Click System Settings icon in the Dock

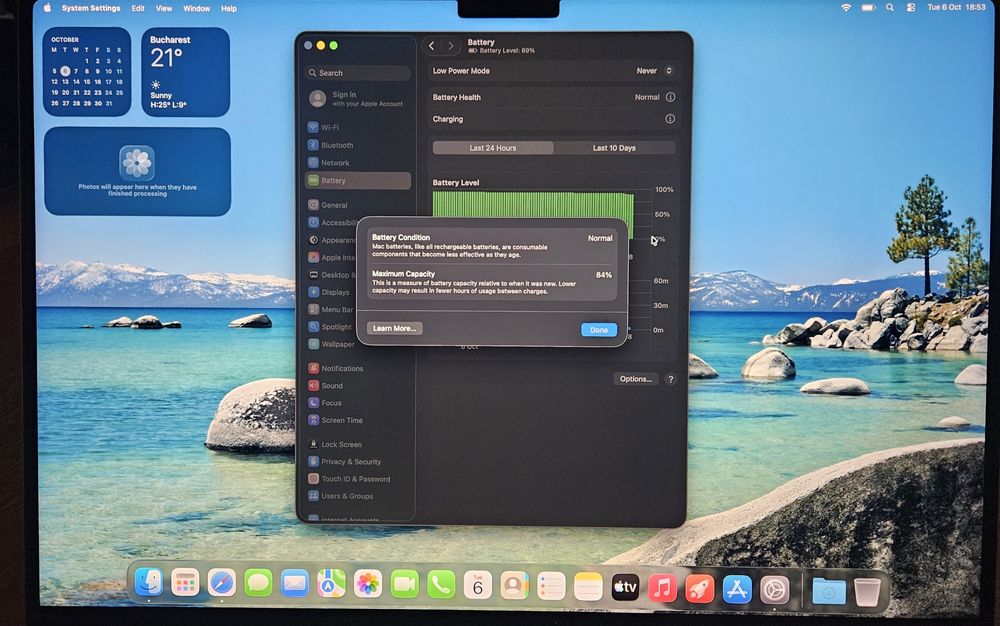774,590
